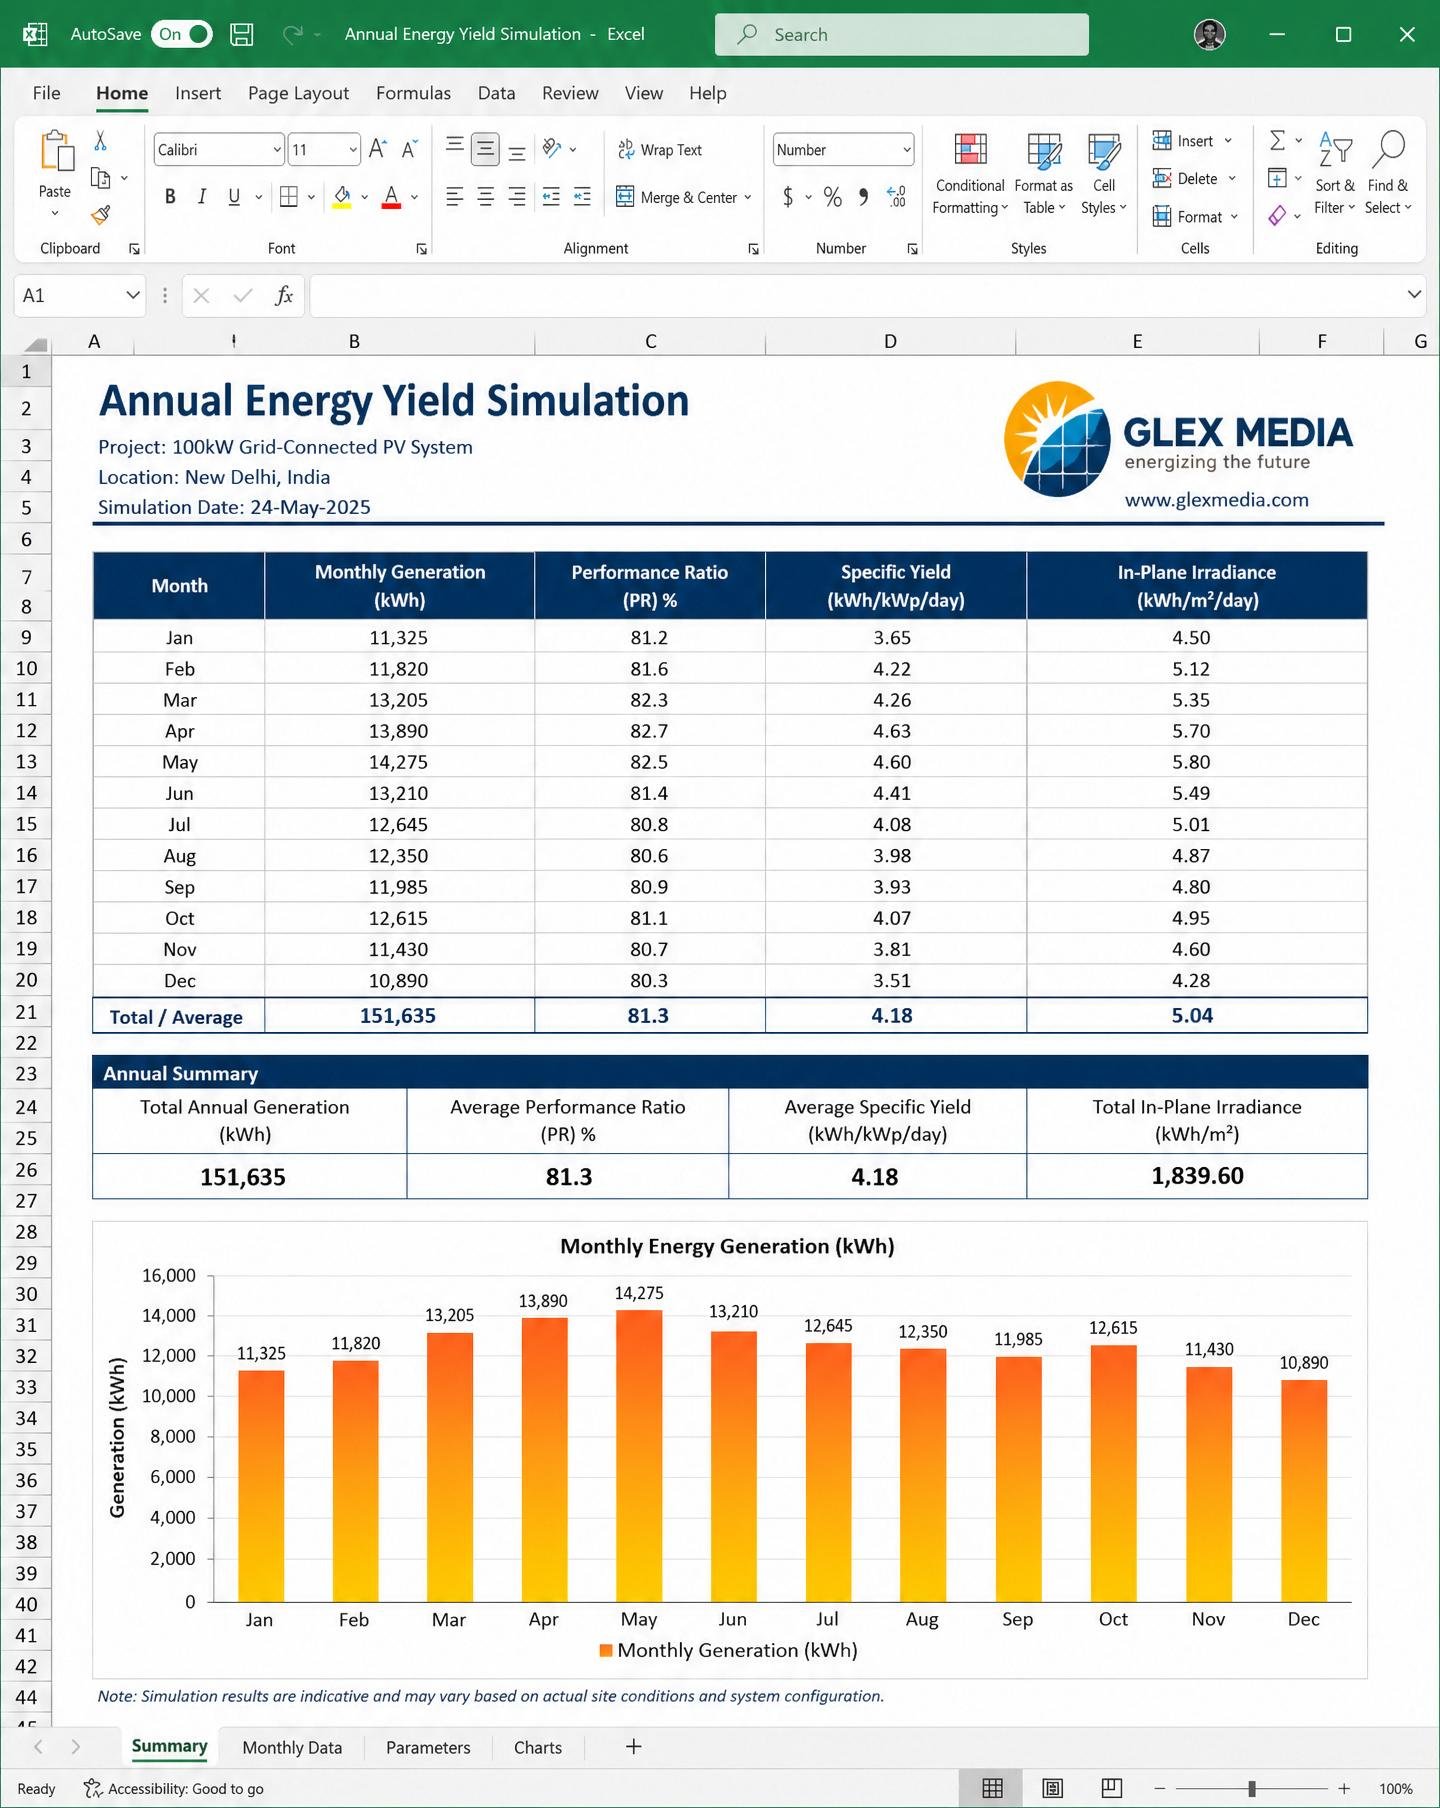Toggle Bold formatting
Image resolution: width=1440 pixels, height=1808 pixels.
[x=170, y=197]
